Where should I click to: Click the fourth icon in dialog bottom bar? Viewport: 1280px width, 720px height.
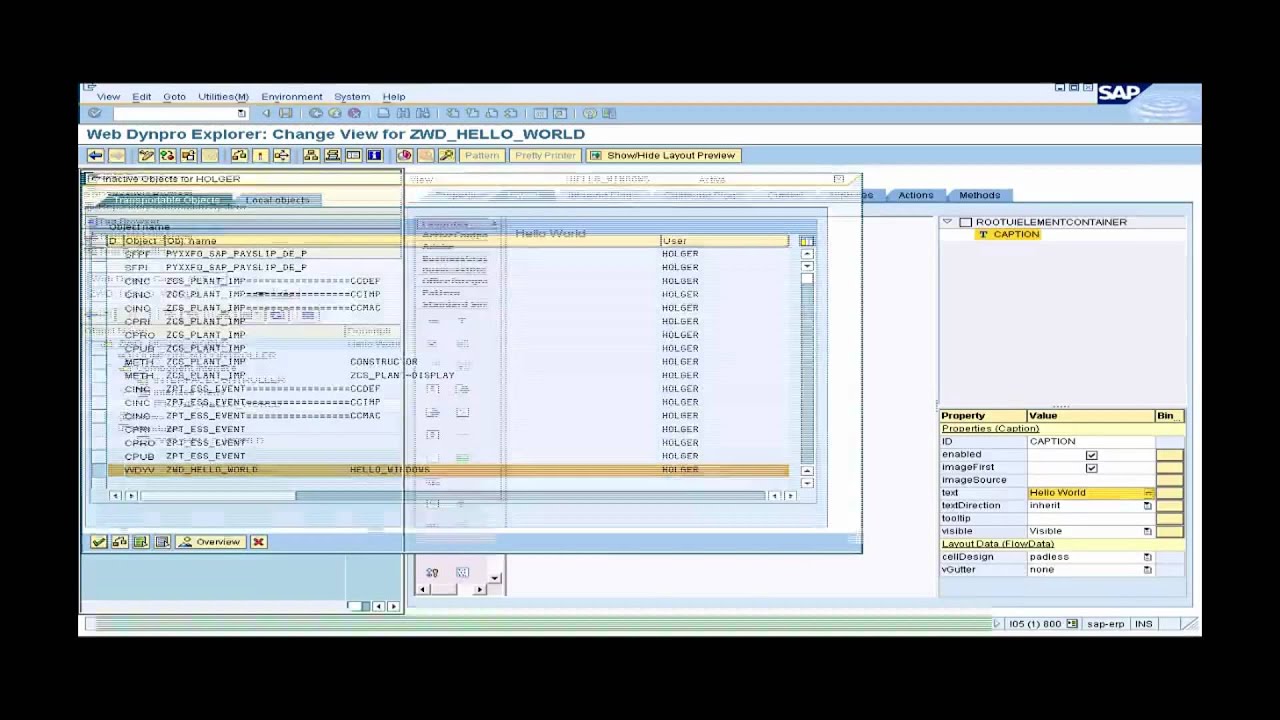[x=162, y=542]
